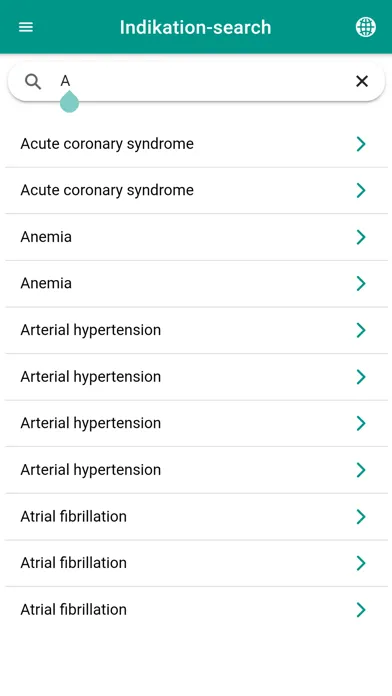The width and height of the screenshot is (392, 696).
Task: Tap chevron on third Arterial hypertension row
Action: [x=361, y=423]
